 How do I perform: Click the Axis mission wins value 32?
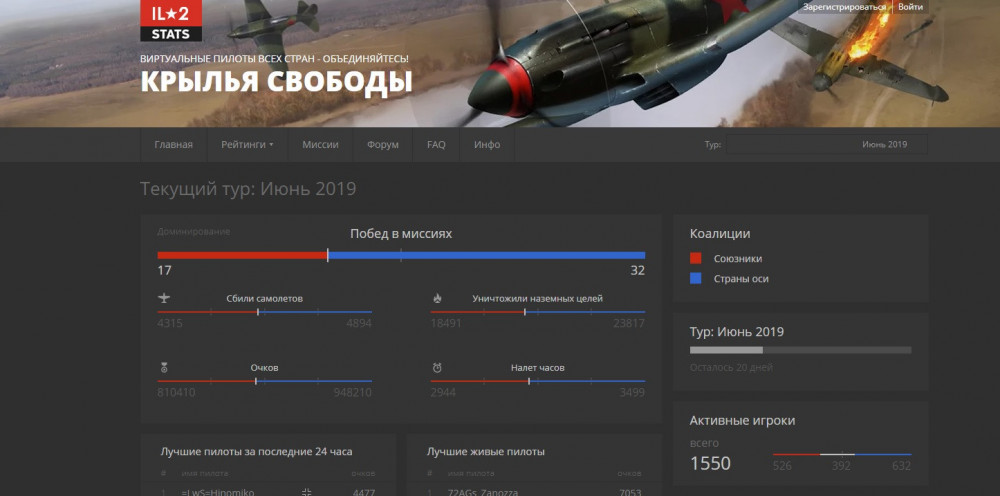pos(638,270)
